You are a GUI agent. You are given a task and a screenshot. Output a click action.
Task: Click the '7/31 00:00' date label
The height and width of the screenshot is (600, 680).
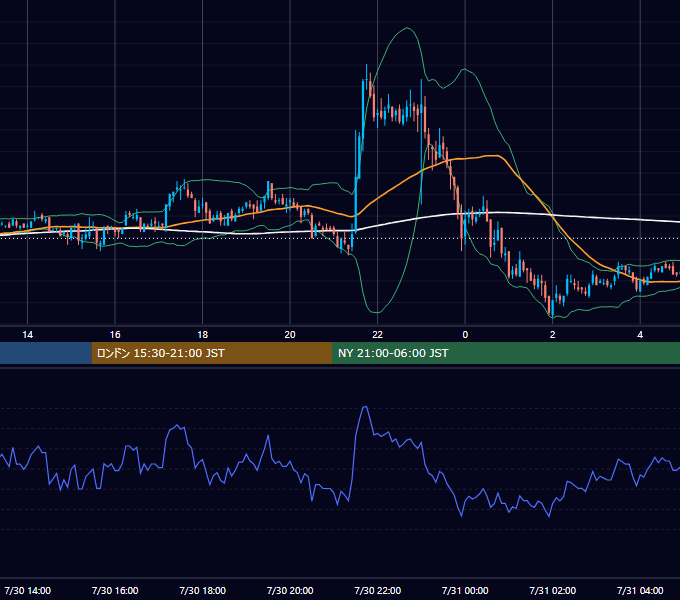465,590
